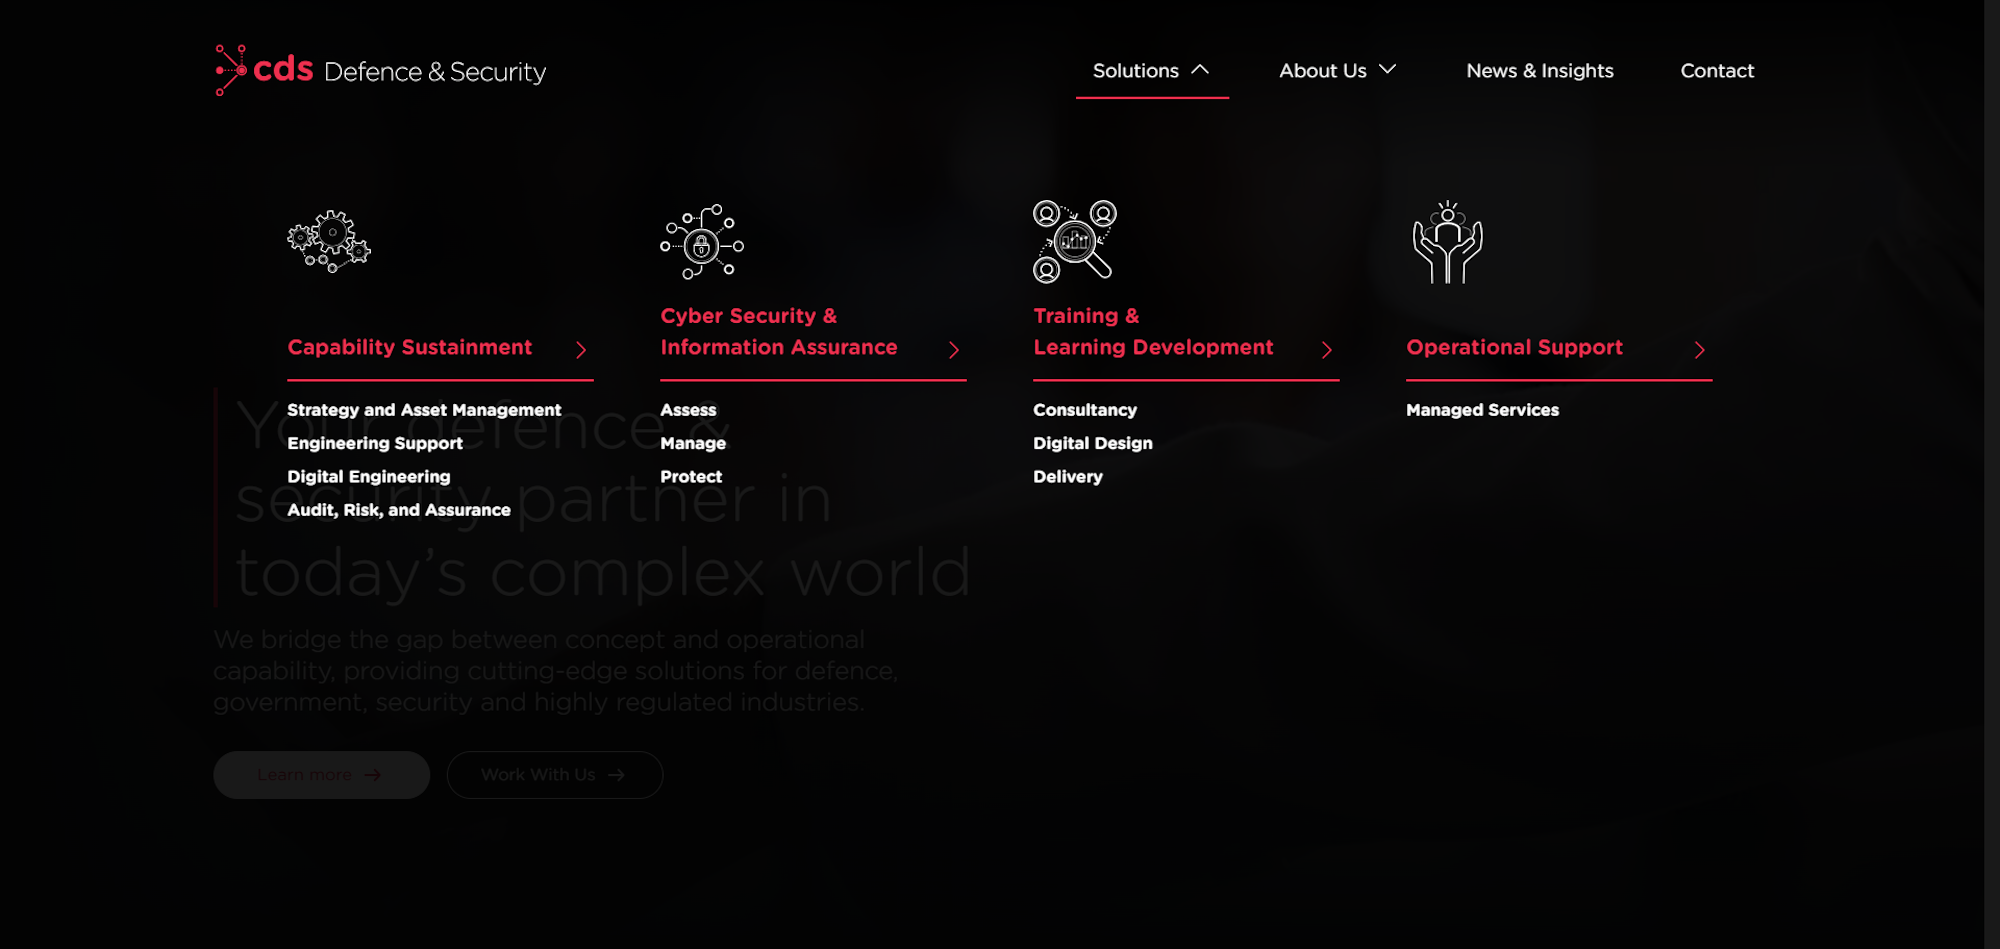2000x949 pixels.
Task: Click the CDS Defence & Security logo
Action: [x=381, y=70]
